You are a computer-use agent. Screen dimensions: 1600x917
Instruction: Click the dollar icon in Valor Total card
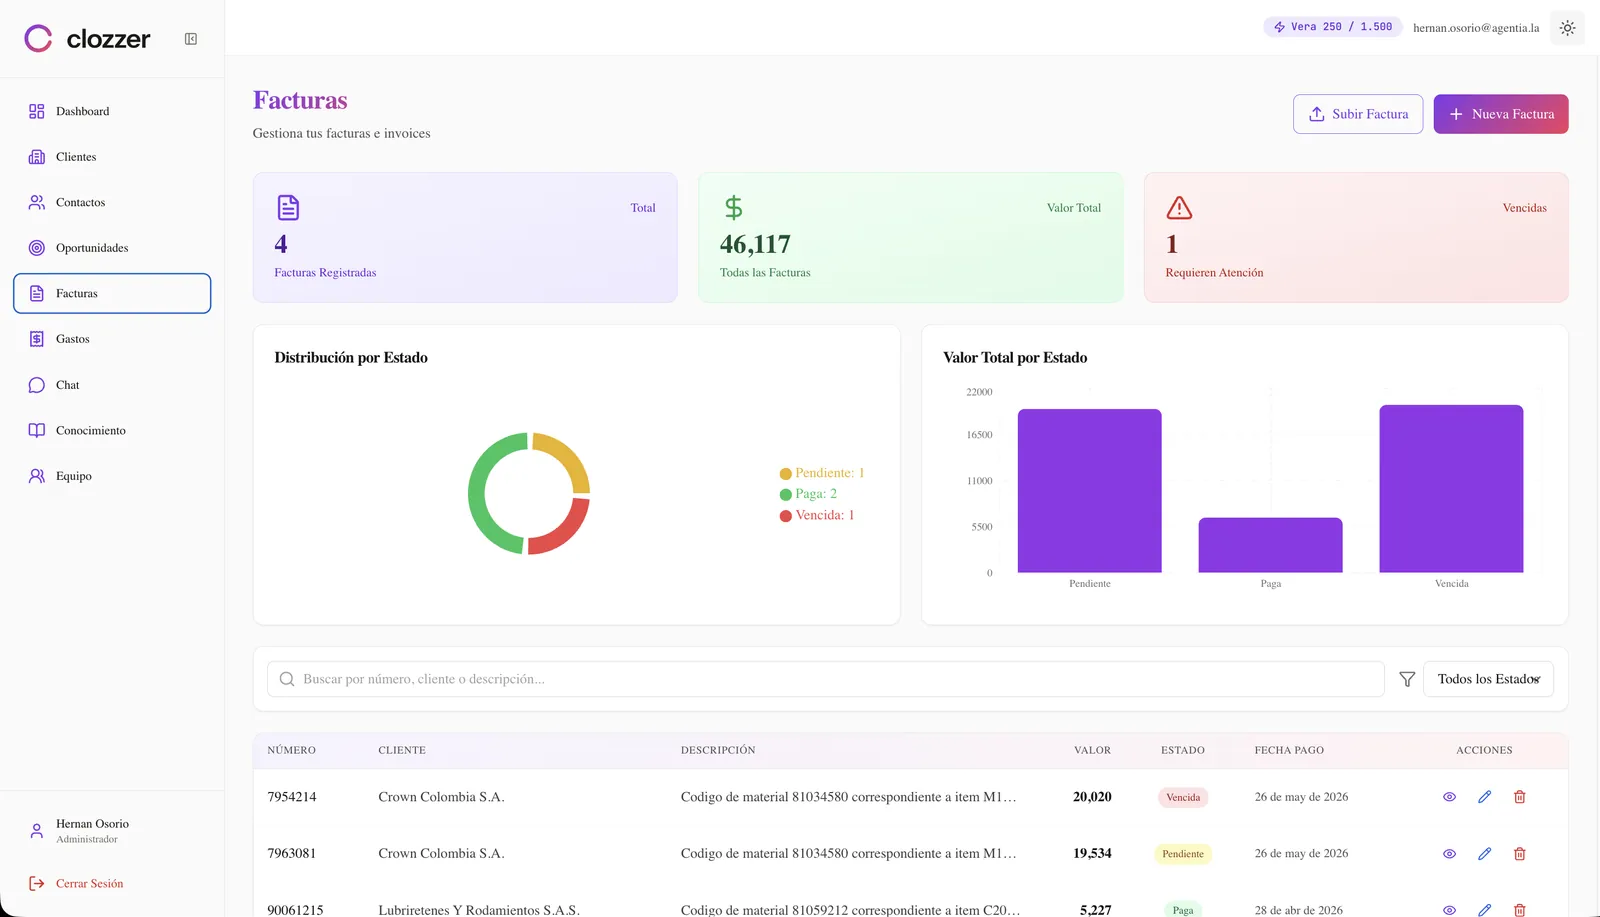(x=733, y=207)
